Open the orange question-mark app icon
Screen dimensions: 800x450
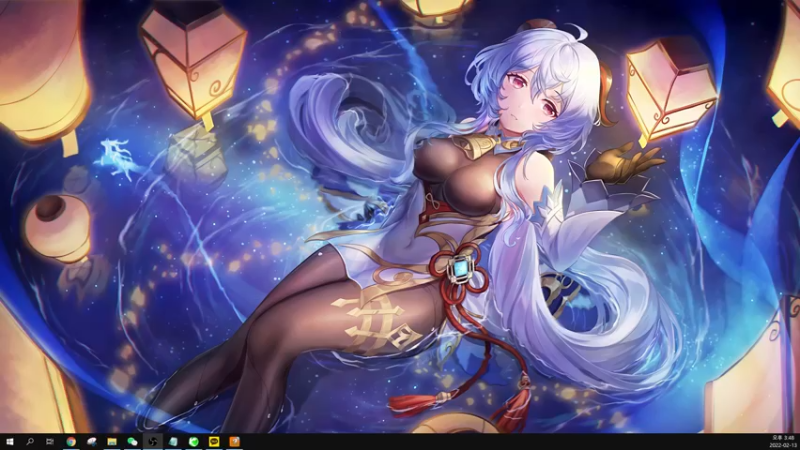pos(234,442)
